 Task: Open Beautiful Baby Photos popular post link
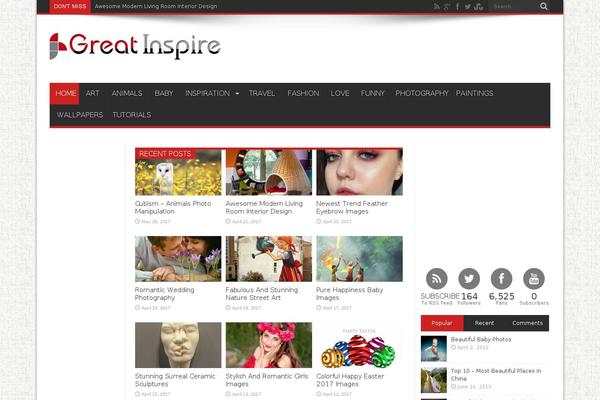(x=481, y=339)
